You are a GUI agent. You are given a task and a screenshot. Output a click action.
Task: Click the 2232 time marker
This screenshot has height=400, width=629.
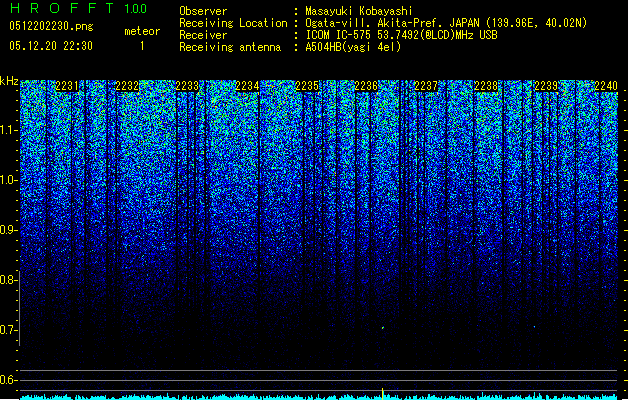(x=127, y=86)
